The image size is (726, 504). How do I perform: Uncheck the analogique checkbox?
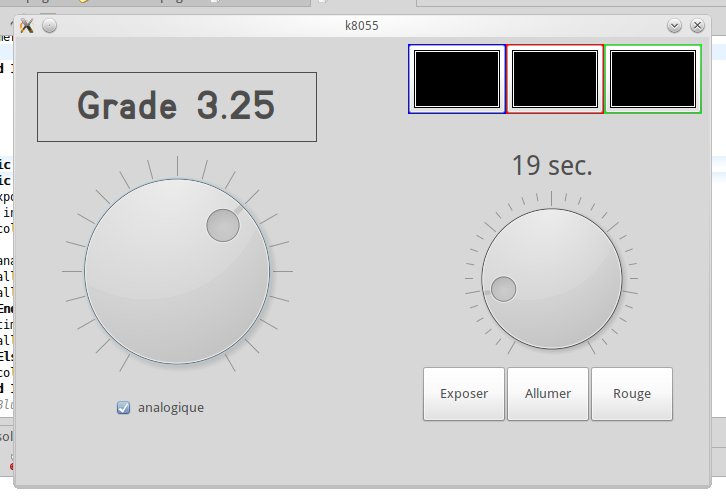tap(124, 407)
